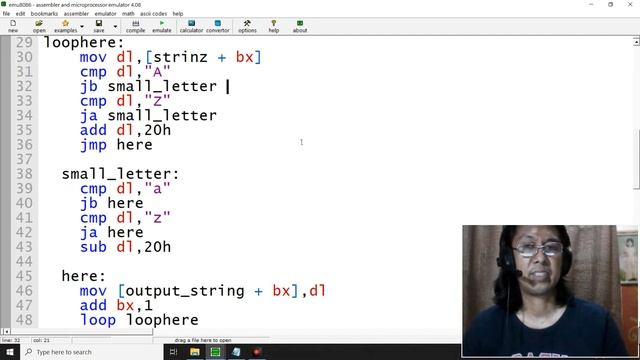Click 'drag a file here to open' status text
Image resolution: width=640 pixels, height=360 pixels.
tap(203, 340)
